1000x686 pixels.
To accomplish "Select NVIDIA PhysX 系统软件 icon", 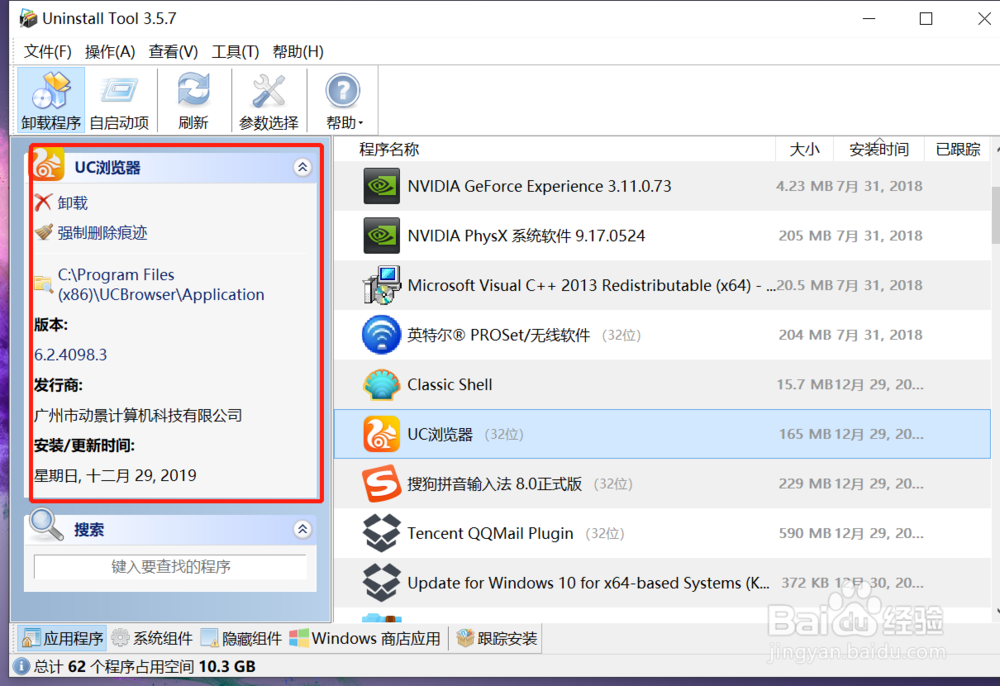I will pos(381,236).
